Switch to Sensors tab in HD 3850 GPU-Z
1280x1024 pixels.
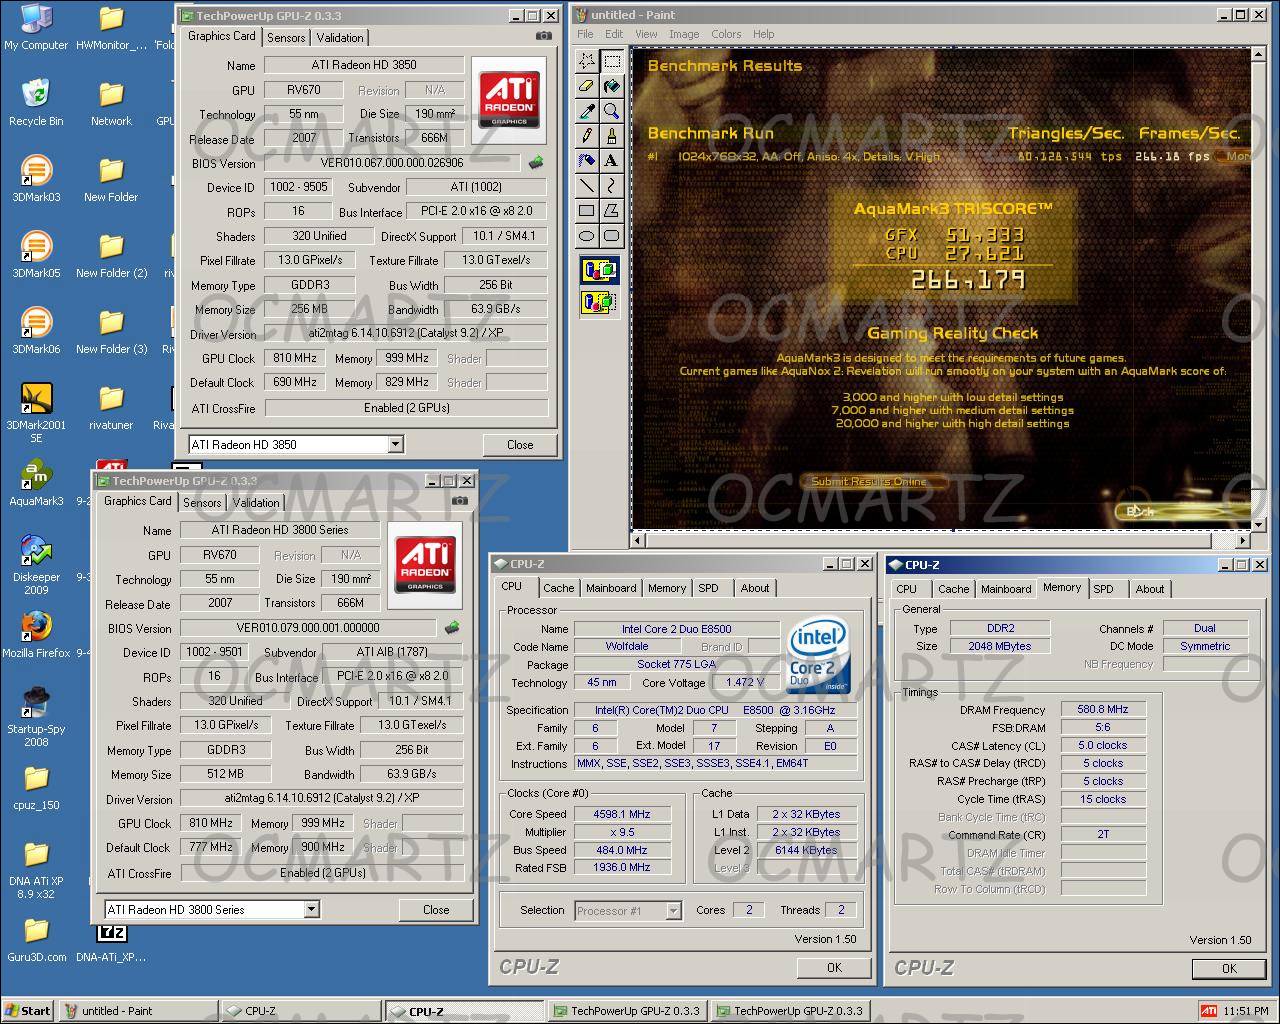pyautogui.click(x=286, y=38)
